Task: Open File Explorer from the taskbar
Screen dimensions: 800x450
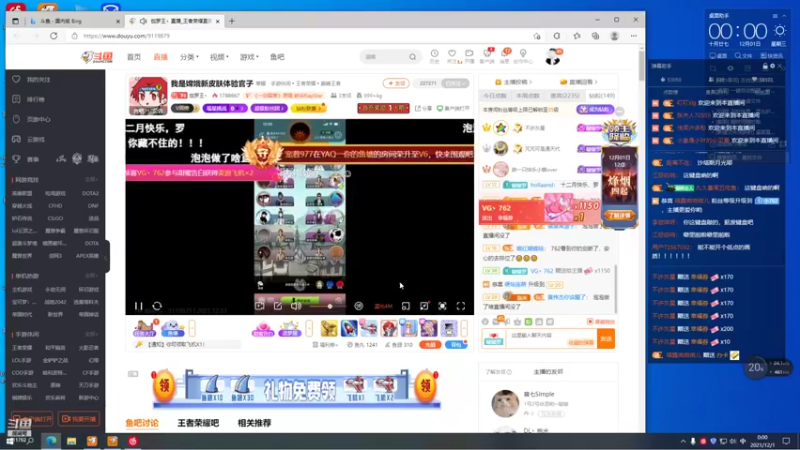Action: pos(71,441)
